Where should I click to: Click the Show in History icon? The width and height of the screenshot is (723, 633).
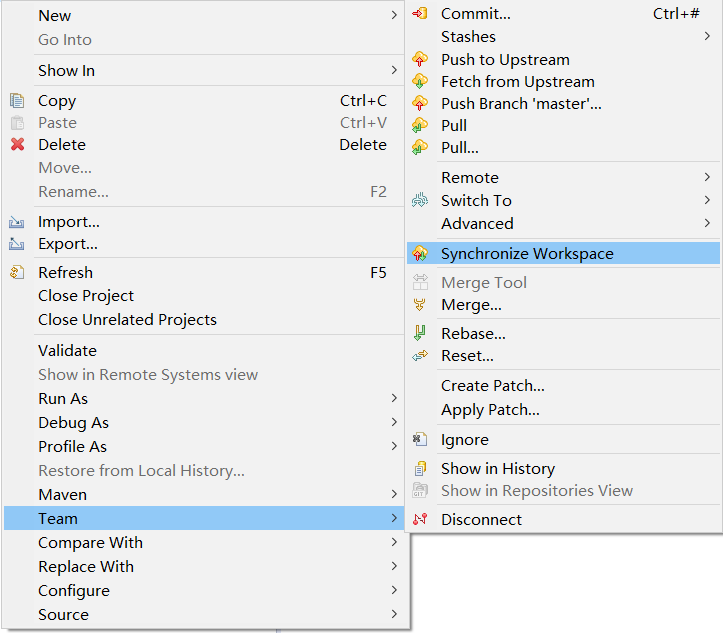click(x=420, y=468)
